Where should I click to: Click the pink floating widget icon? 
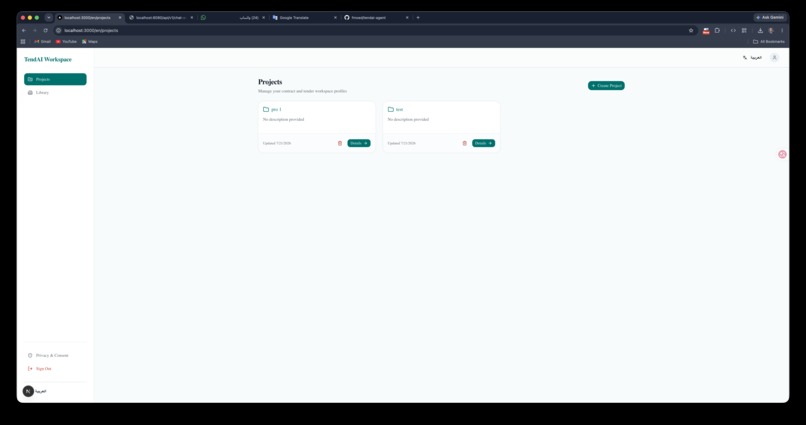coord(782,154)
